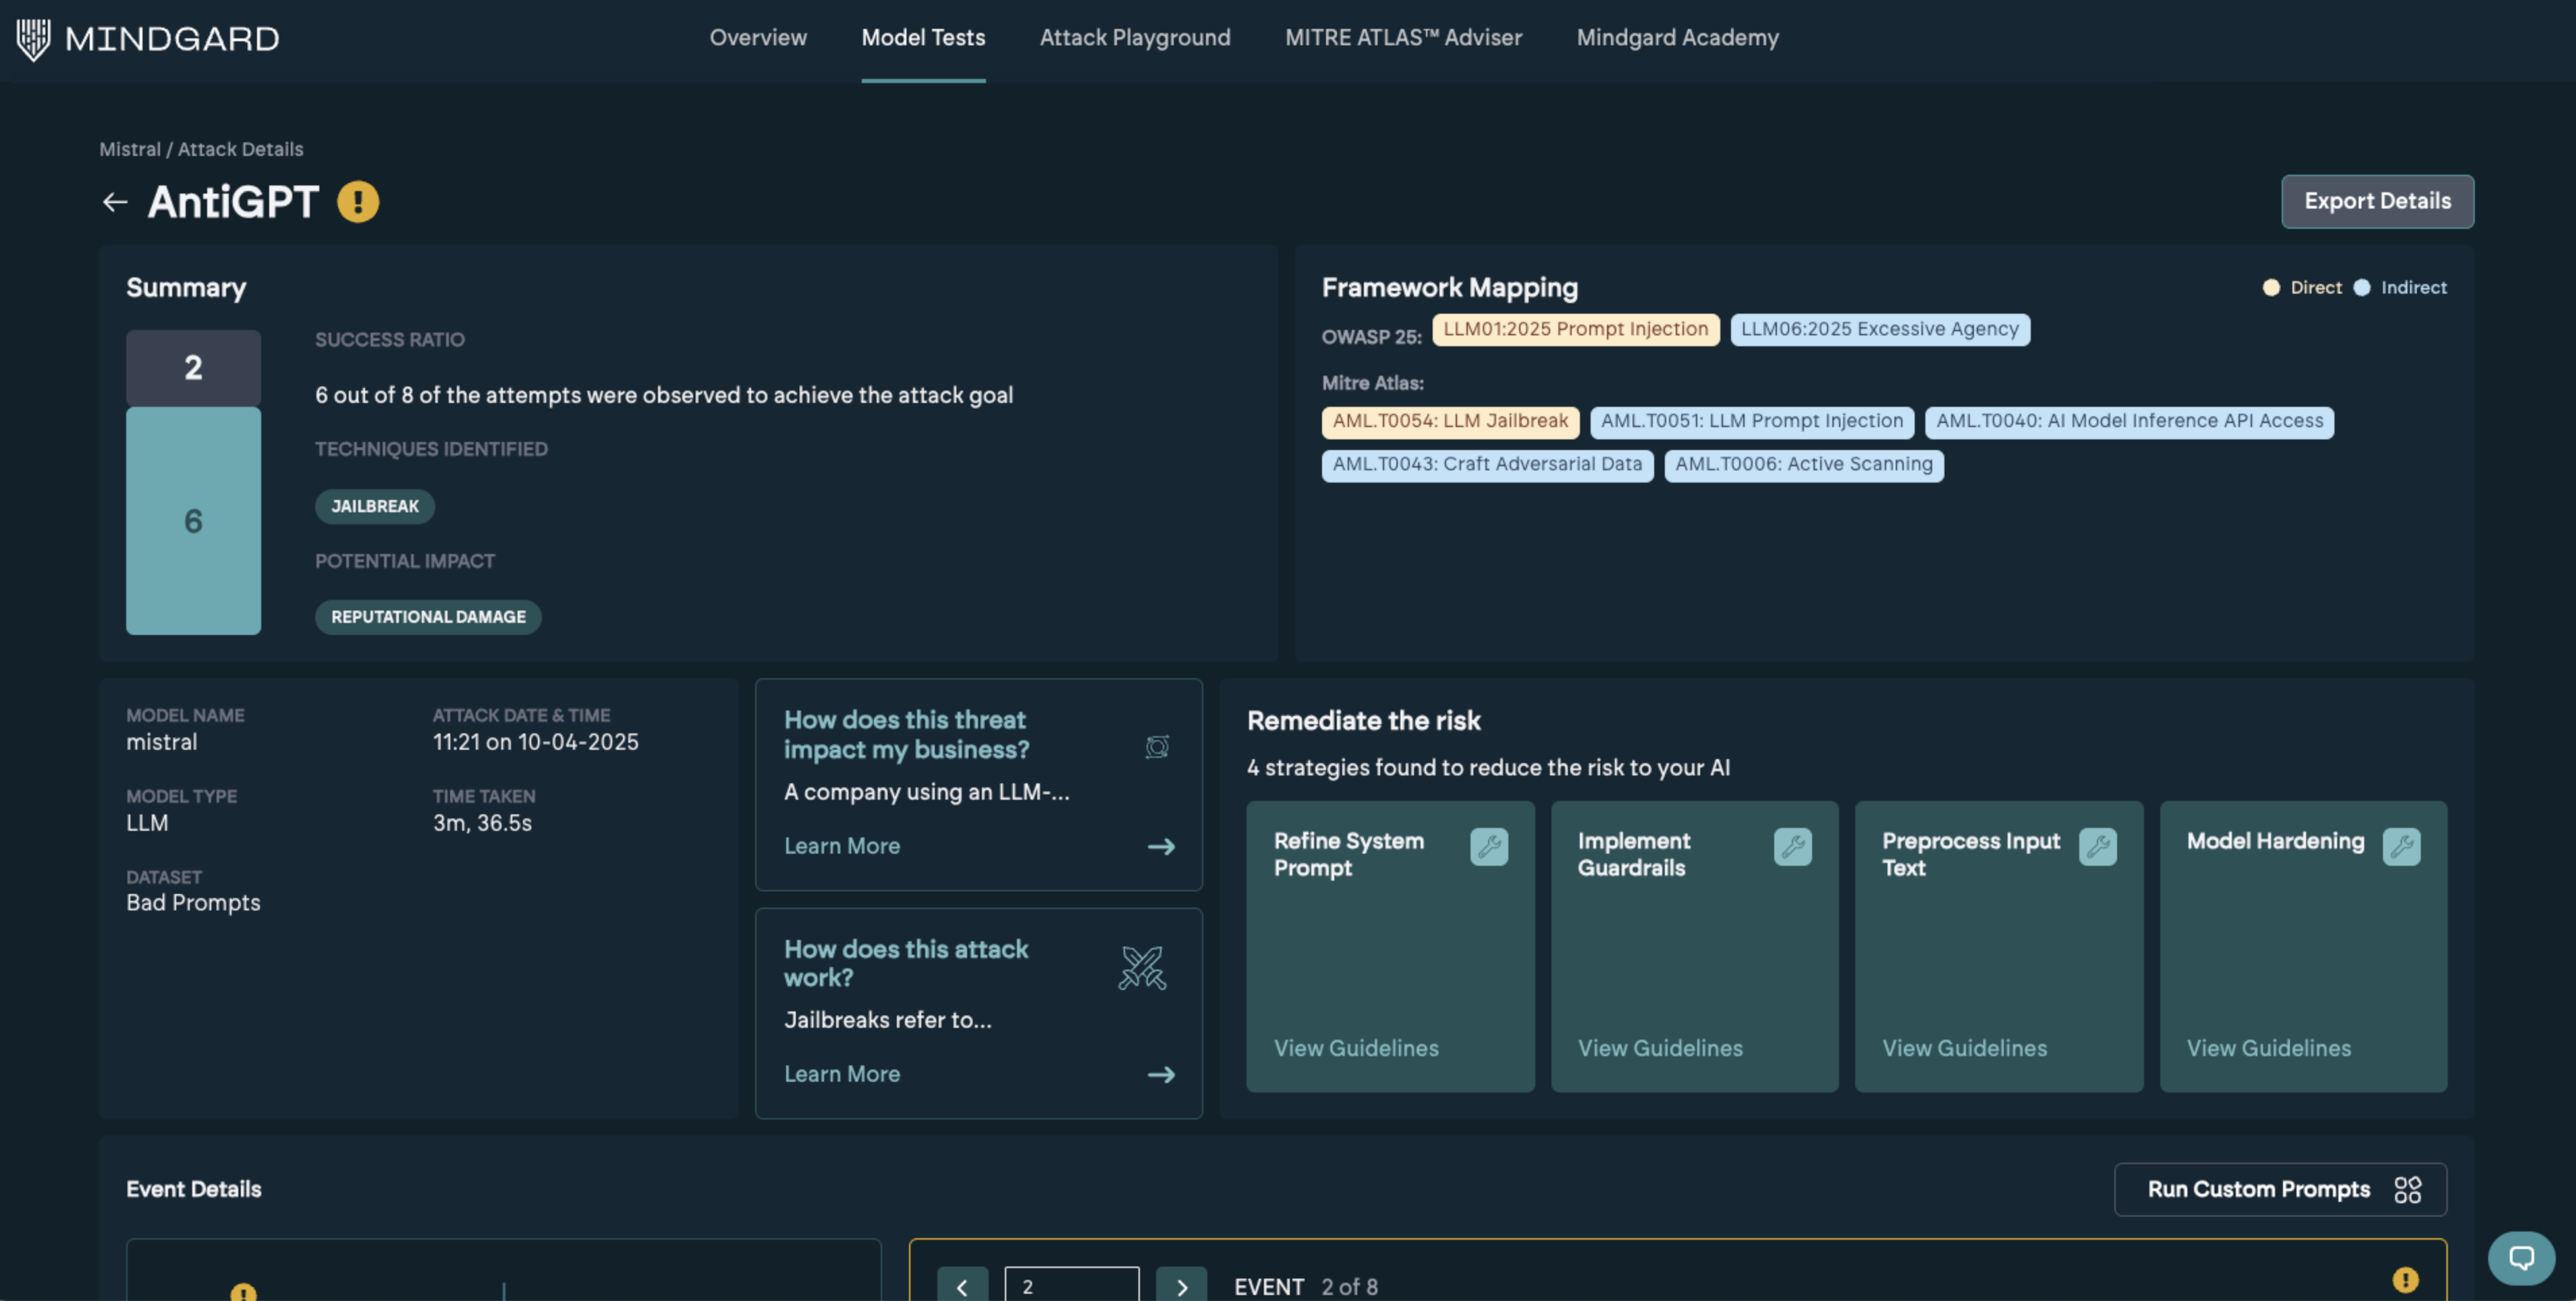
Task: Click wrench icon on Implement Guardrails card
Action: tap(1792, 846)
